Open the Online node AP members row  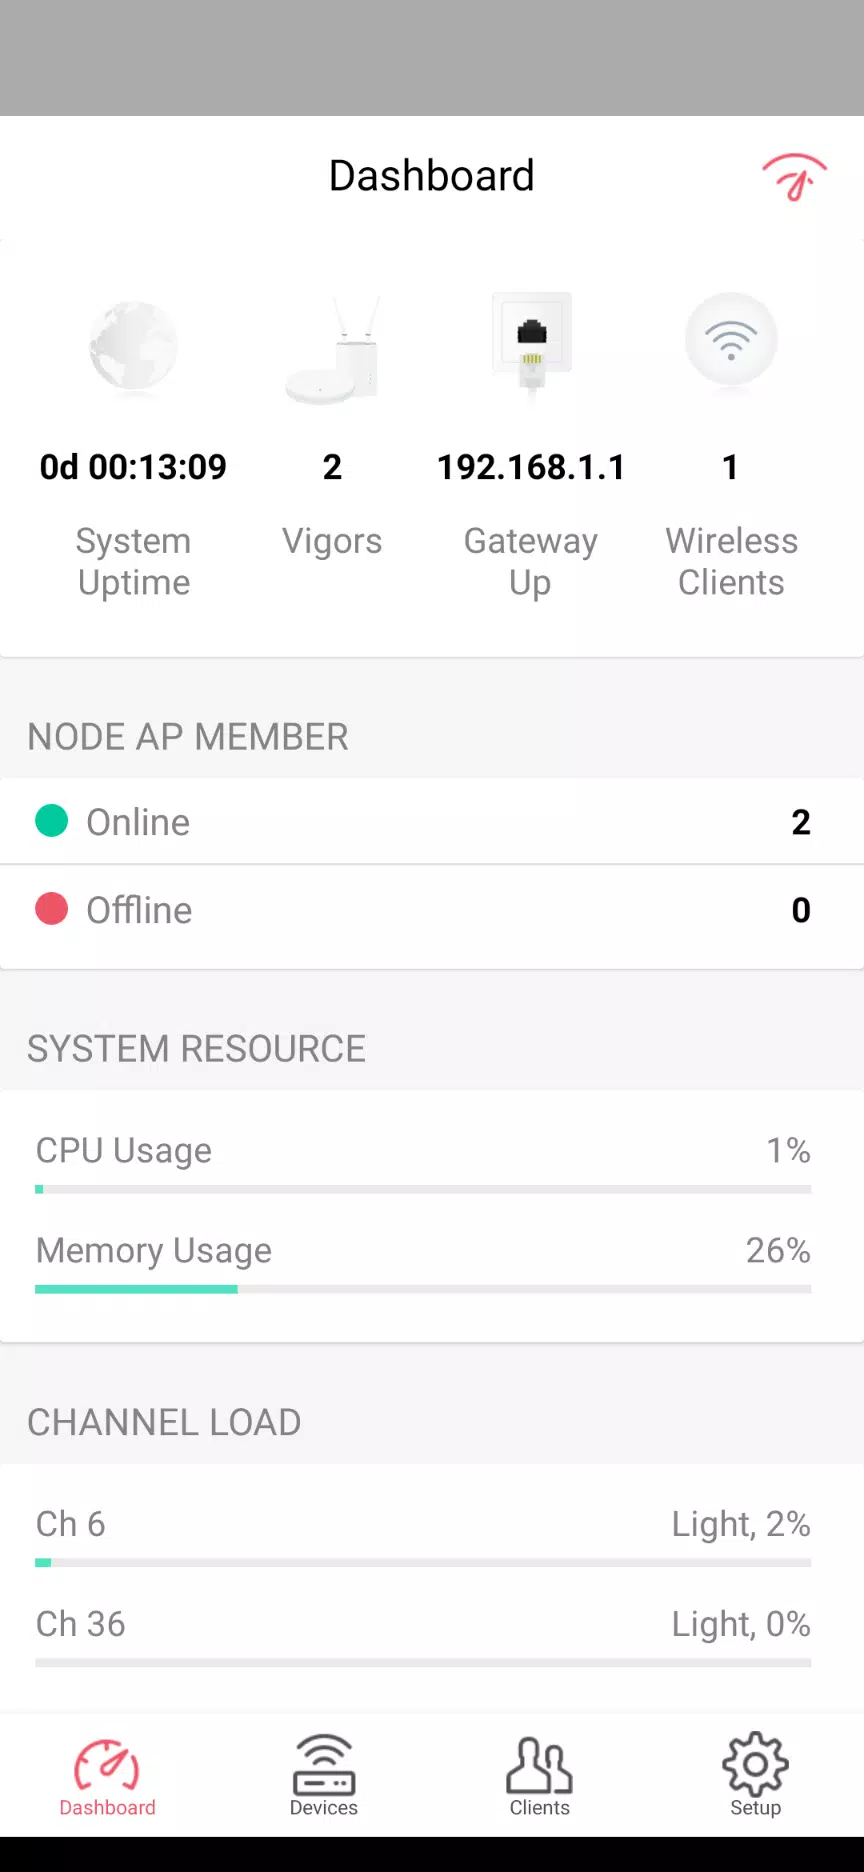(432, 822)
